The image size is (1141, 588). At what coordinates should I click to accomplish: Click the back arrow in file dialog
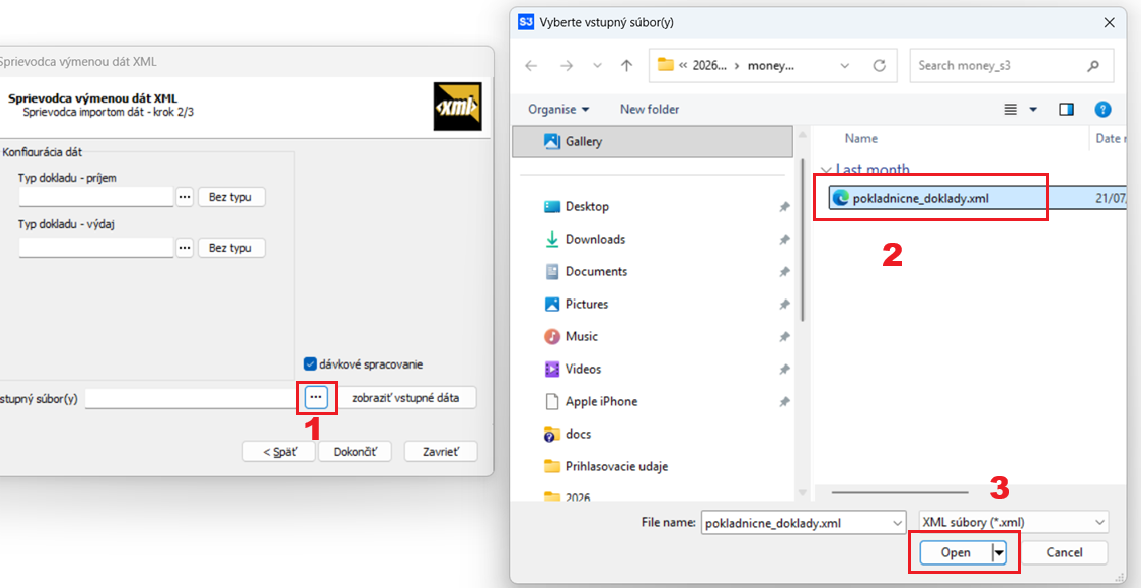[531, 65]
